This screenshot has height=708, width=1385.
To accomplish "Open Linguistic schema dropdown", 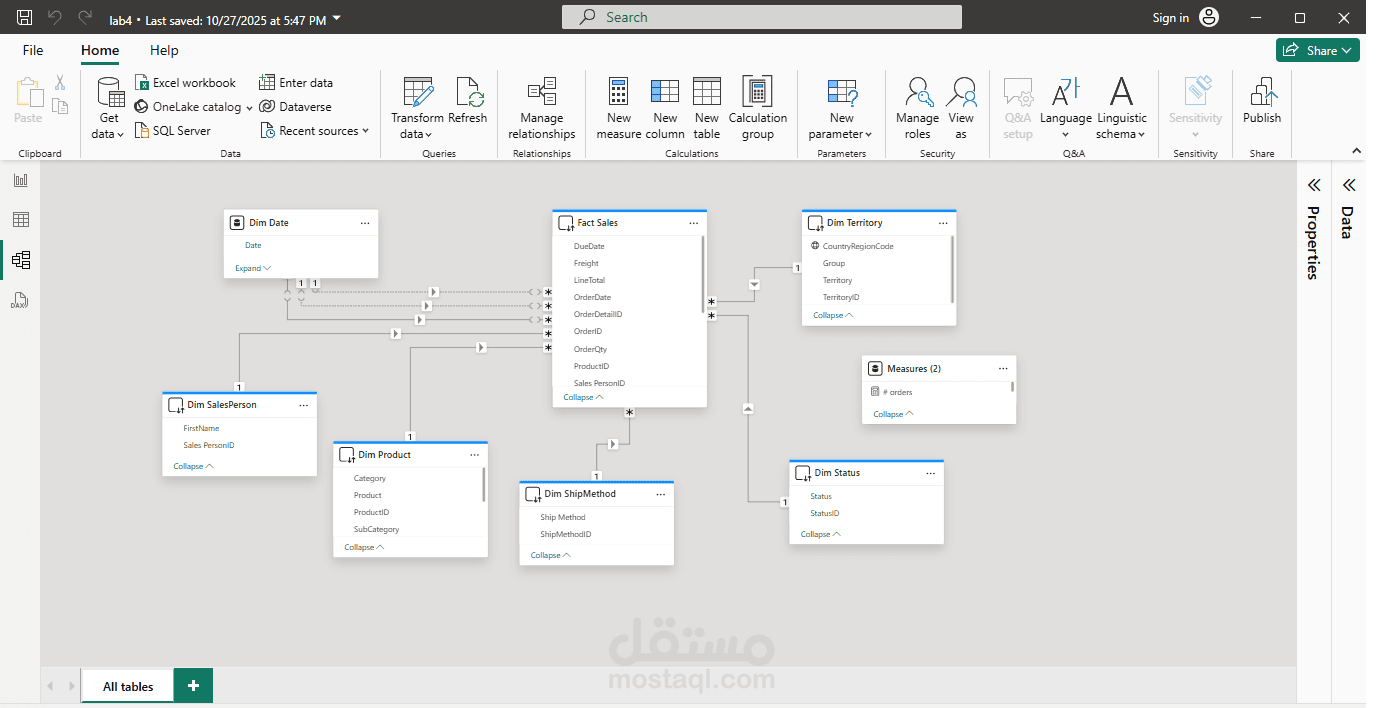I will pos(1122,108).
